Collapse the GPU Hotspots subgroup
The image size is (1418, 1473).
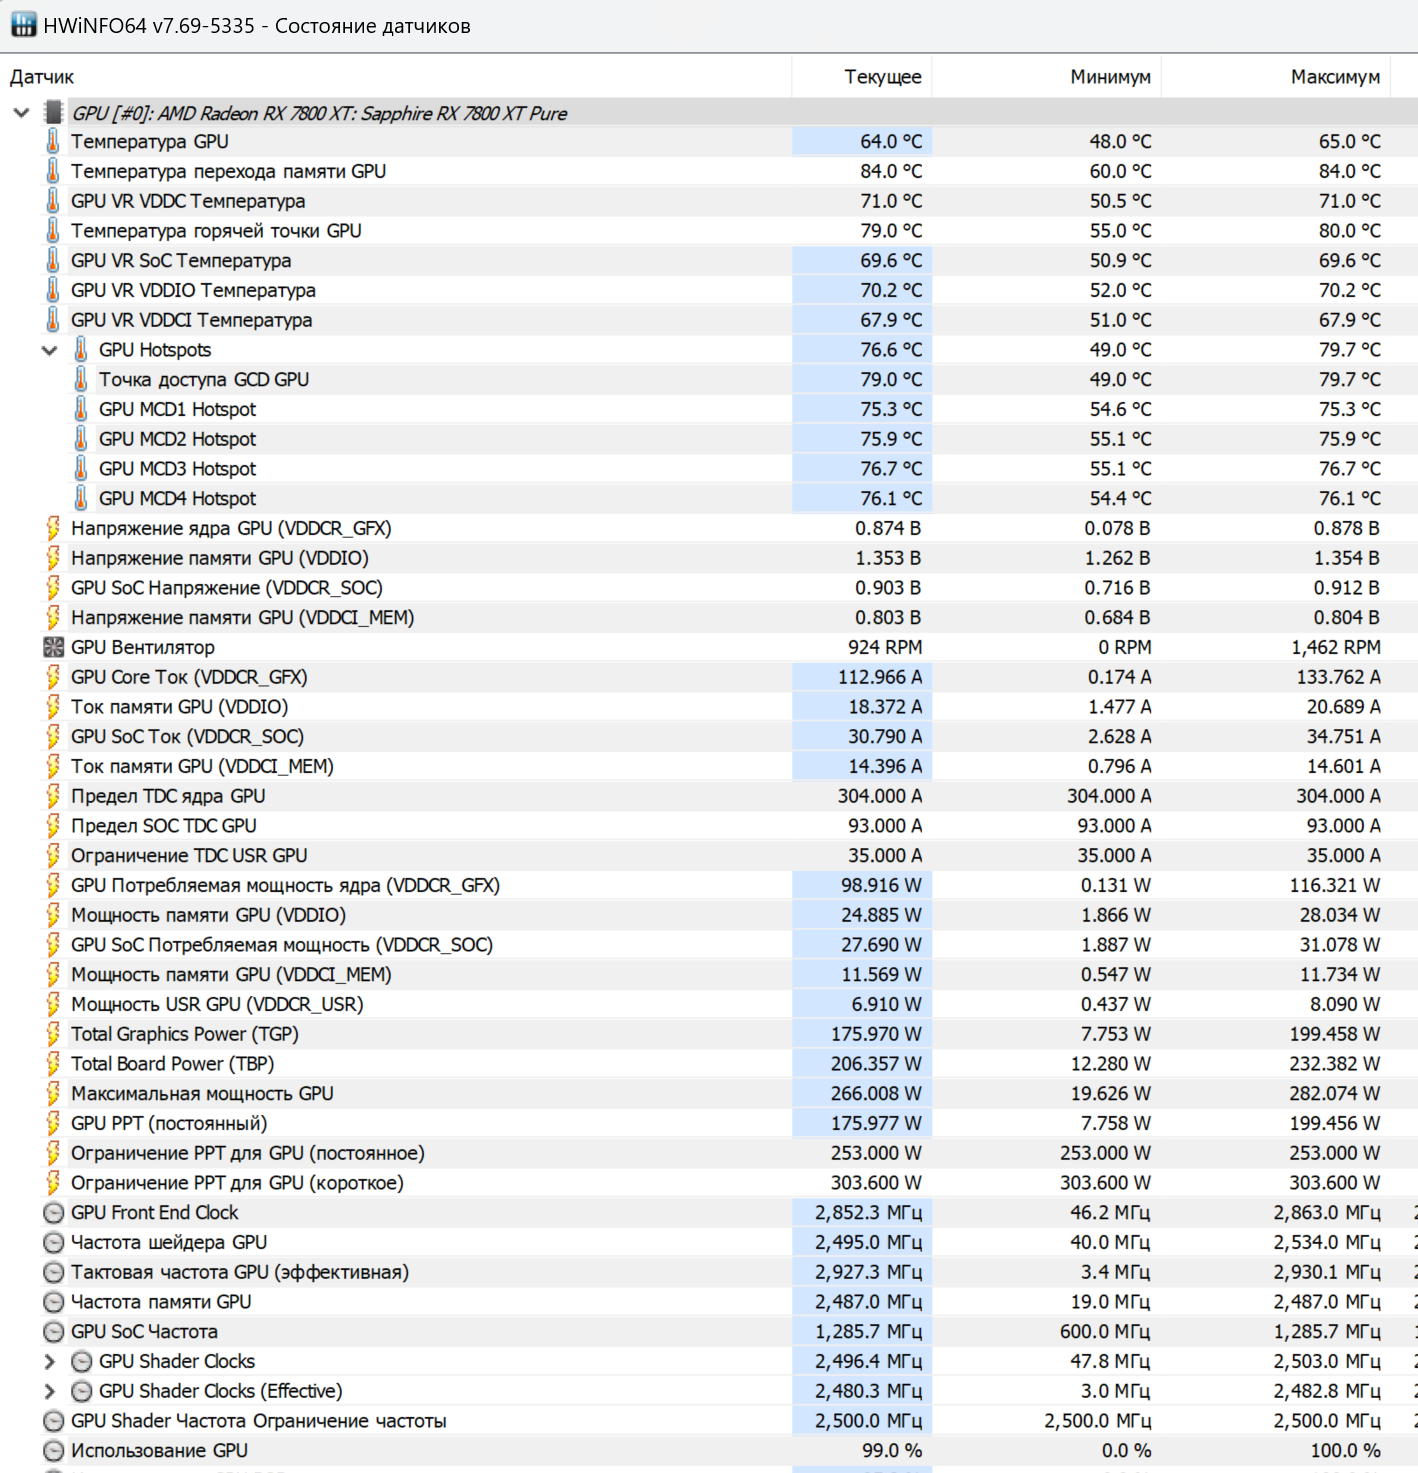[49, 350]
